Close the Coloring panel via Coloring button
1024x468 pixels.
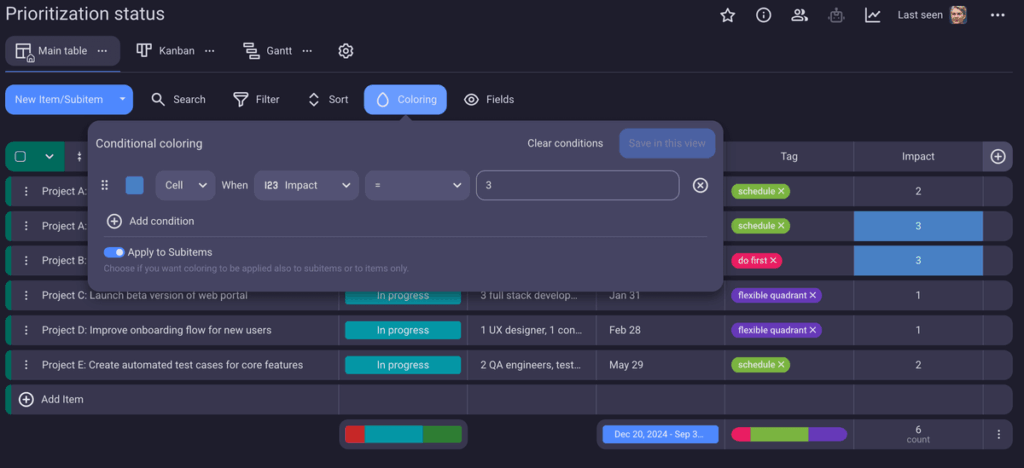(x=406, y=100)
